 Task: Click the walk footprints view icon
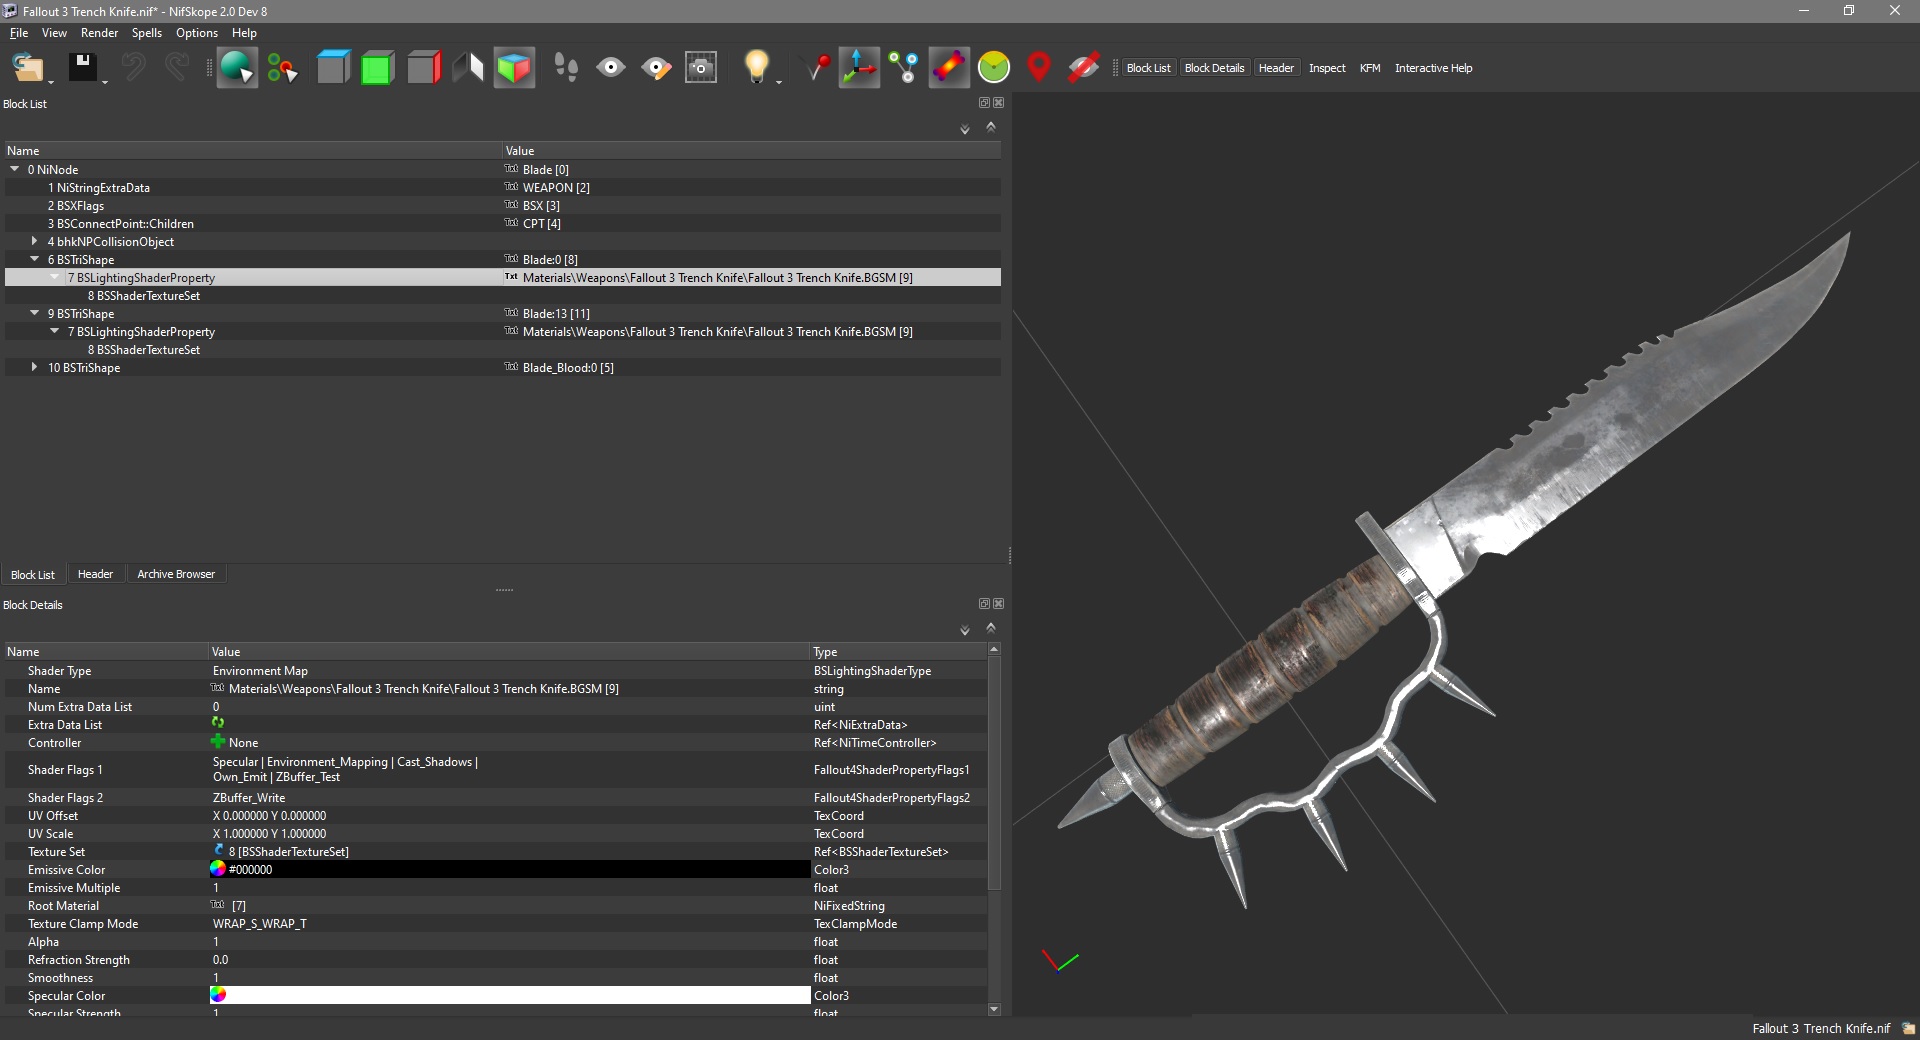pyautogui.click(x=566, y=68)
